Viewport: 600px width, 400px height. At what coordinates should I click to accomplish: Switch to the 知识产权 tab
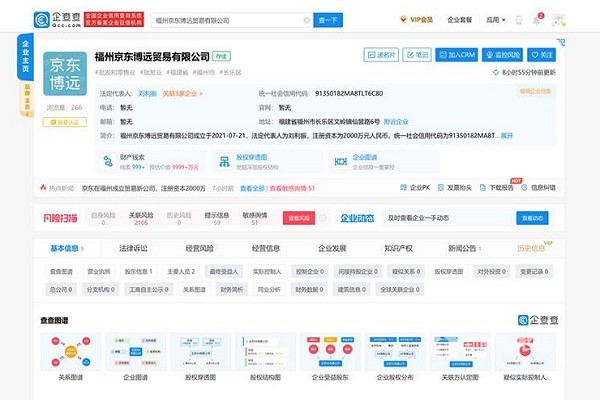pyautogui.click(x=398, y=248)
